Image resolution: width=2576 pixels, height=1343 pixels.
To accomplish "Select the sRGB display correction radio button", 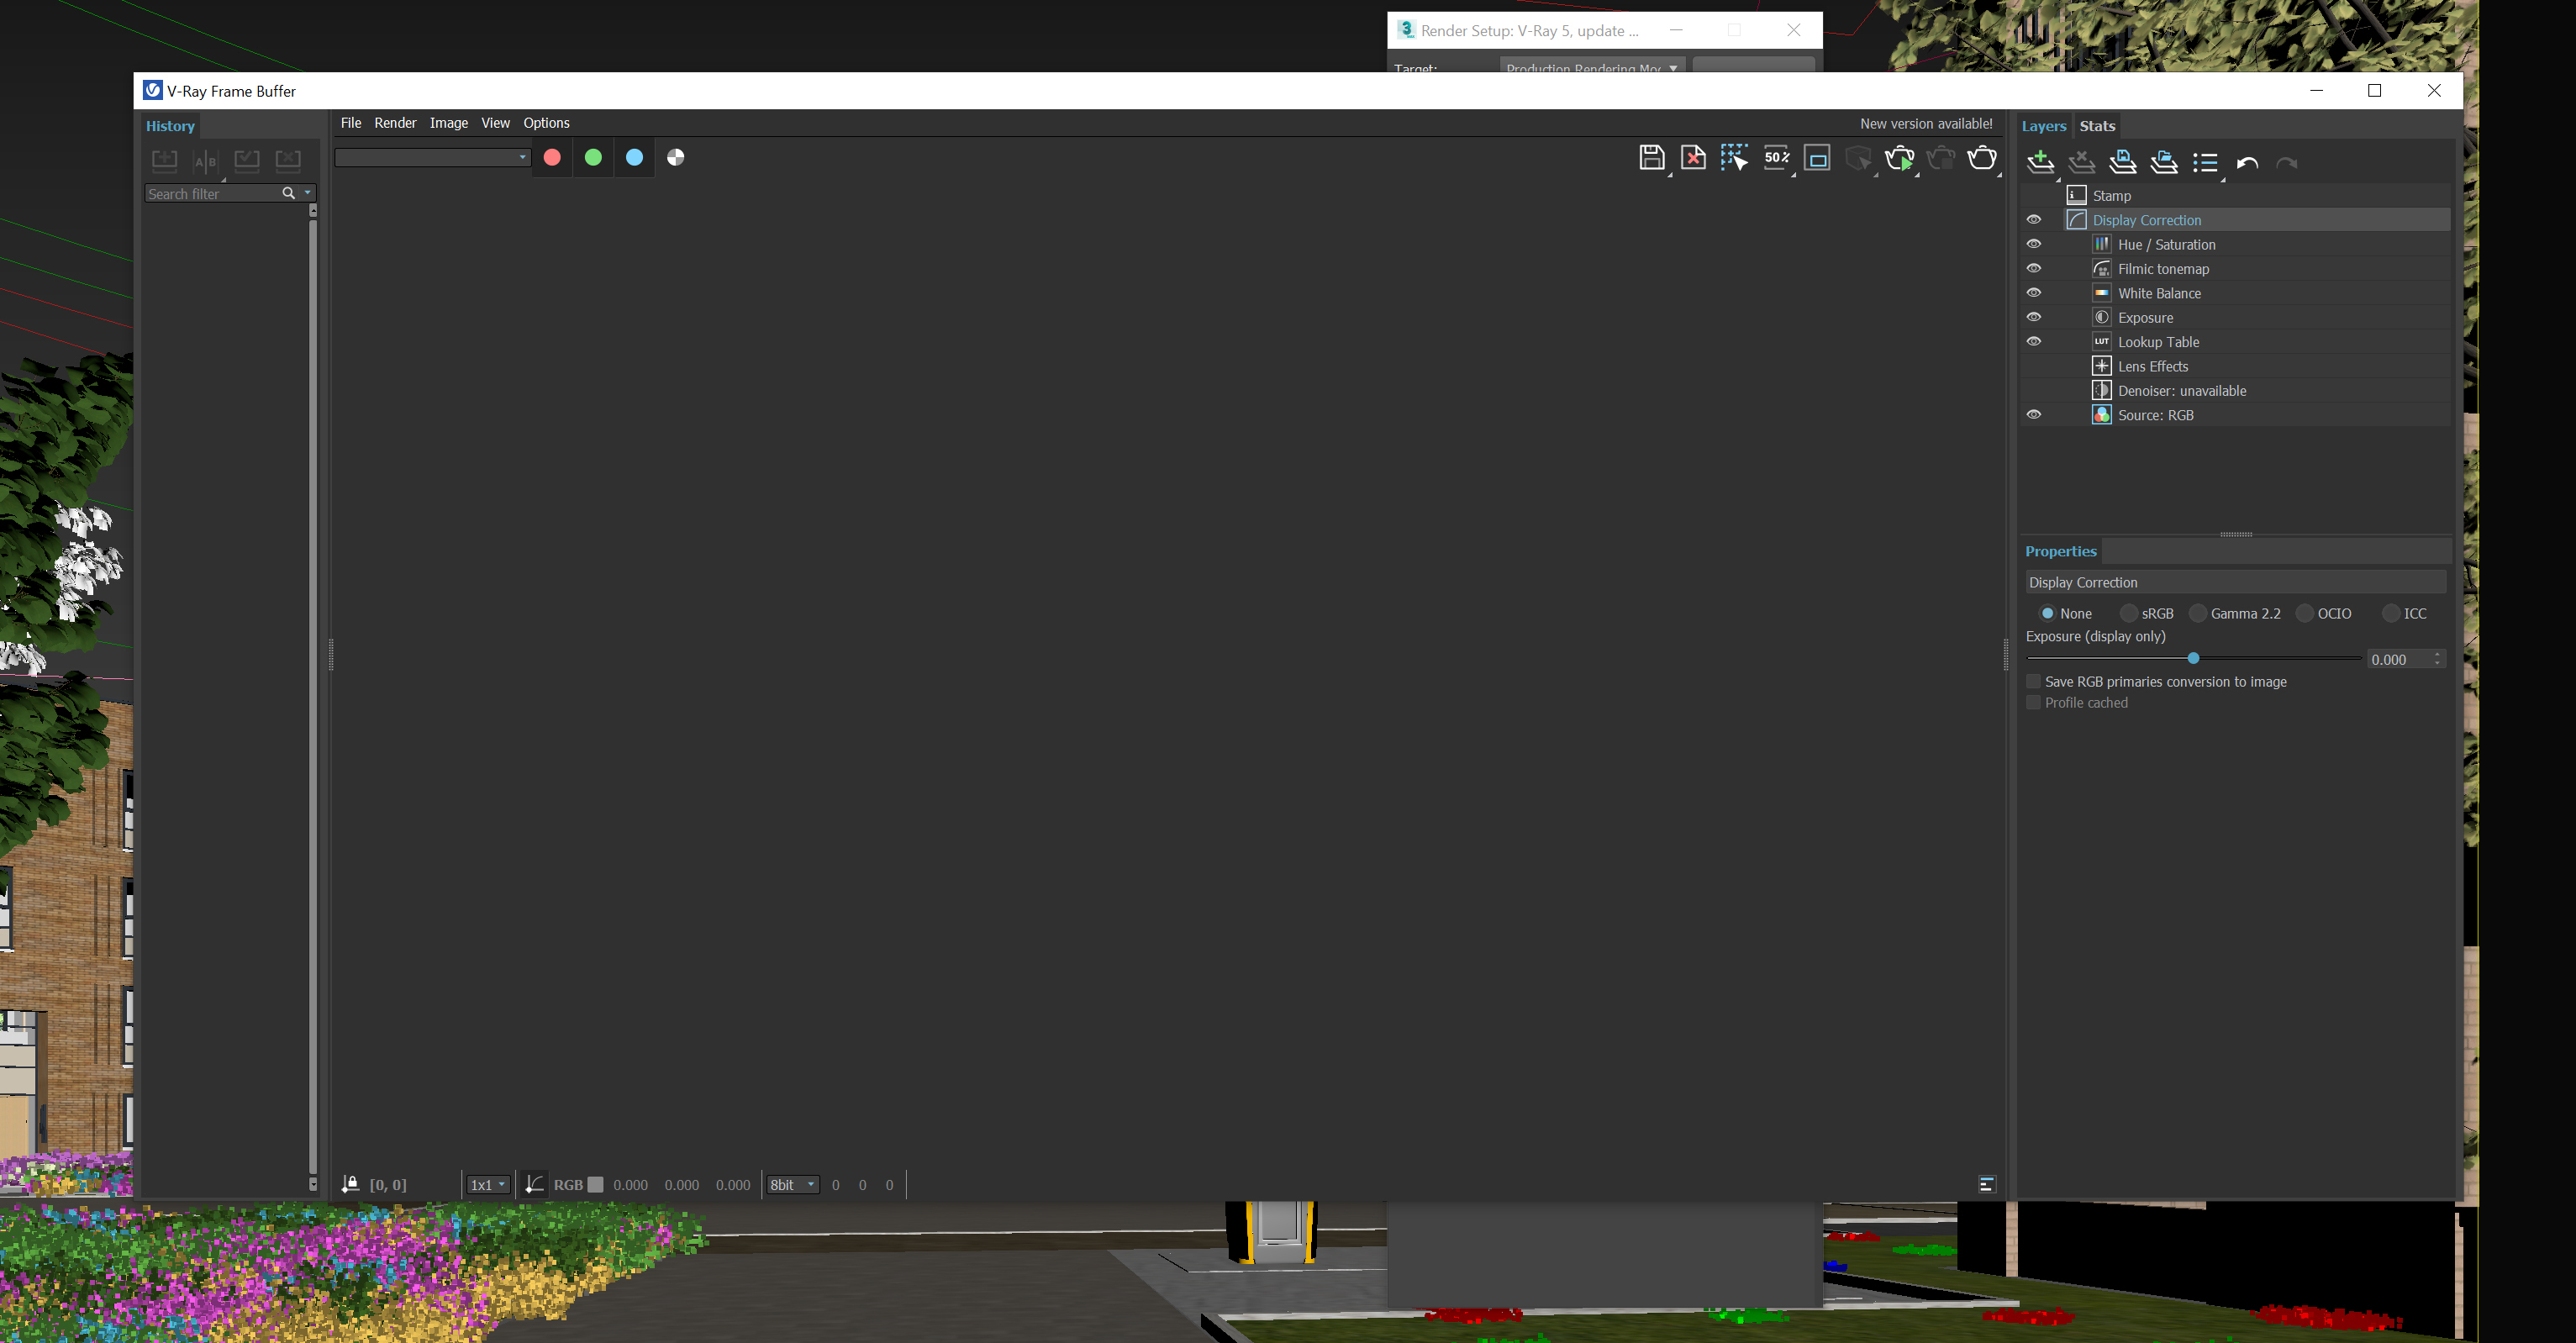I will pyautogui.click(x=2130, y=614).
